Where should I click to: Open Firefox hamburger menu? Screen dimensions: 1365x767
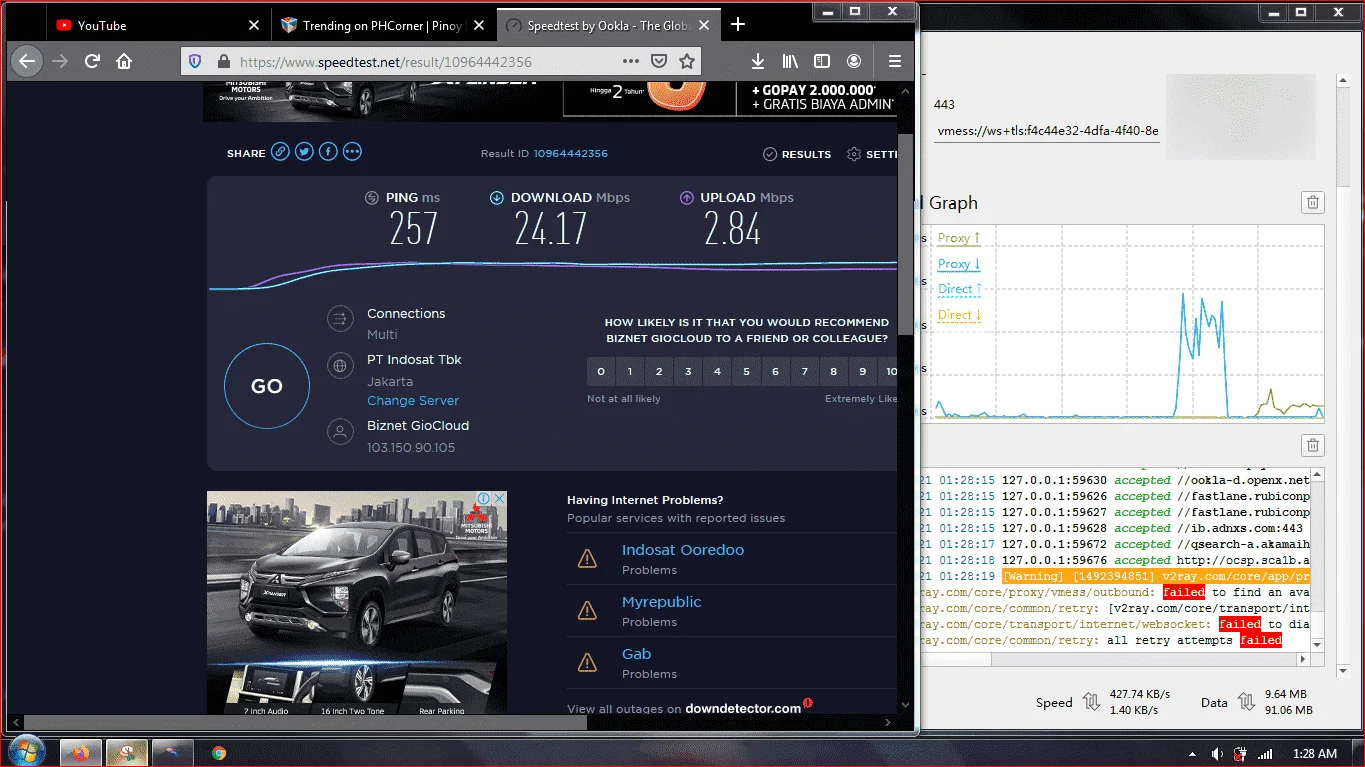(x=895, y=61)
